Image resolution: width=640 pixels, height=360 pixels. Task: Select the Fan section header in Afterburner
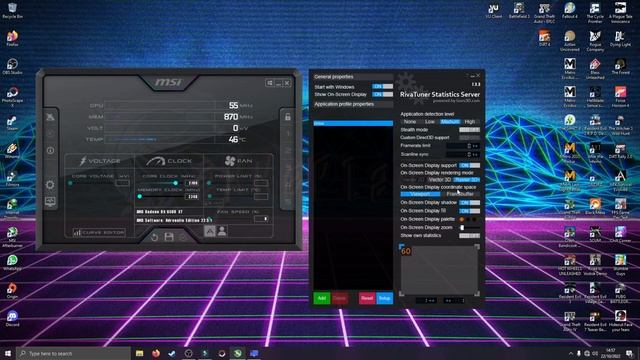click(238, 161)
